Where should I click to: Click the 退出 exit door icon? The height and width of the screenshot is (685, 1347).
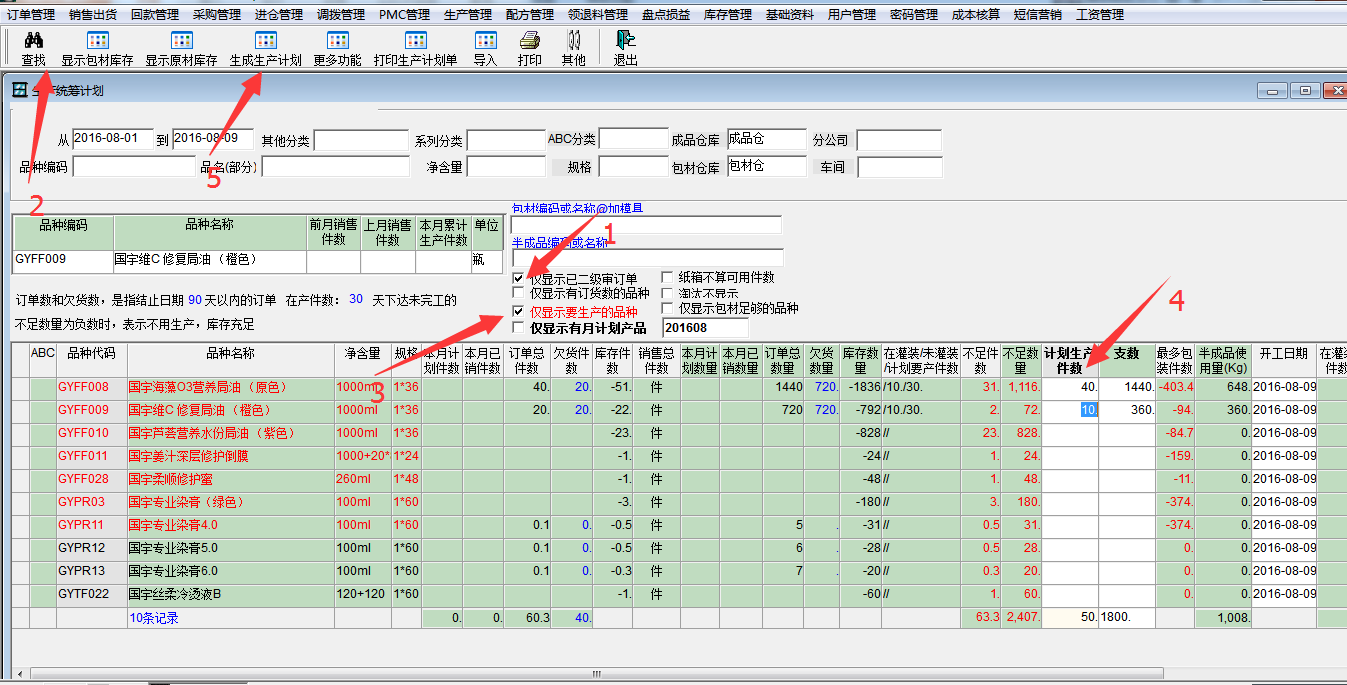click(625, 41)
